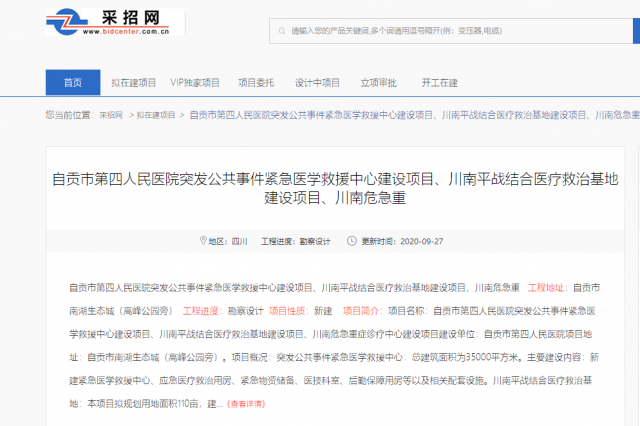This screenshot has height=426, width=640.
Task: Click the large article headline
Action: 336,189
